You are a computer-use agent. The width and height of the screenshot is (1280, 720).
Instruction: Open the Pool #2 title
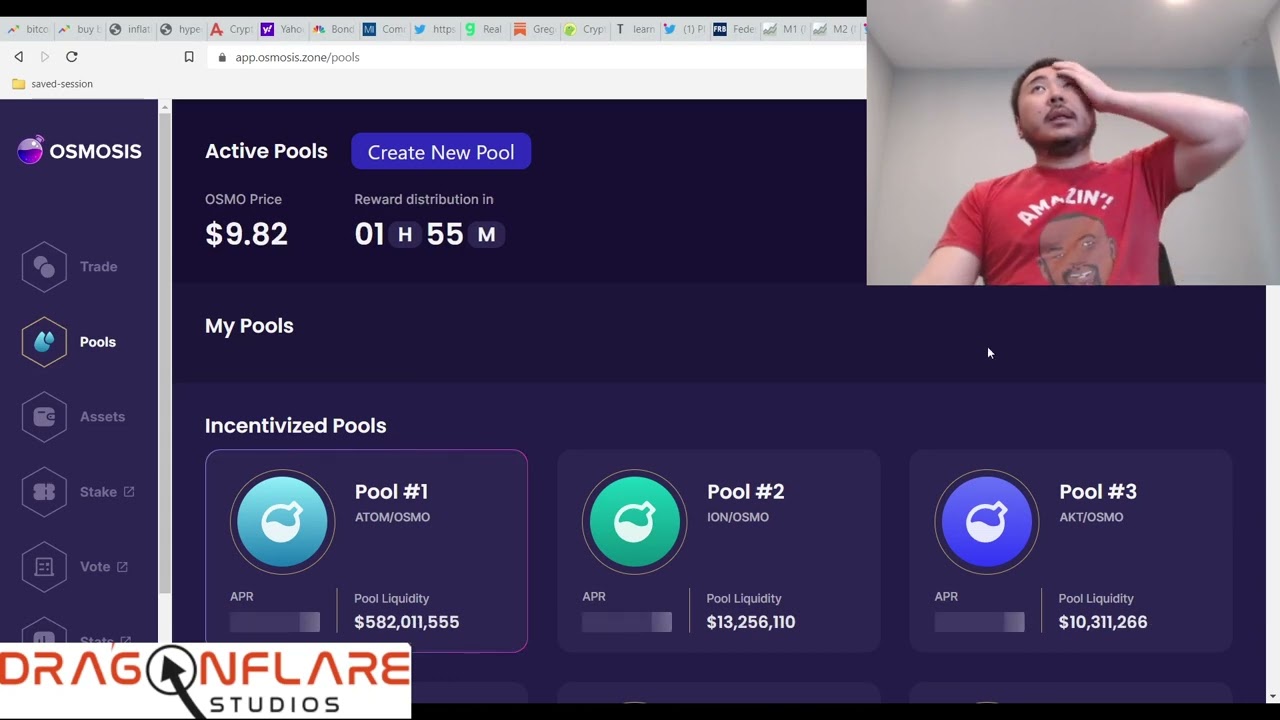745,491
